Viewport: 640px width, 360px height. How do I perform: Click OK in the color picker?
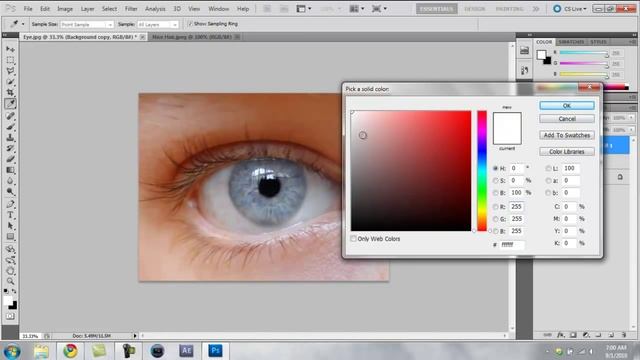tap(567, 106)
